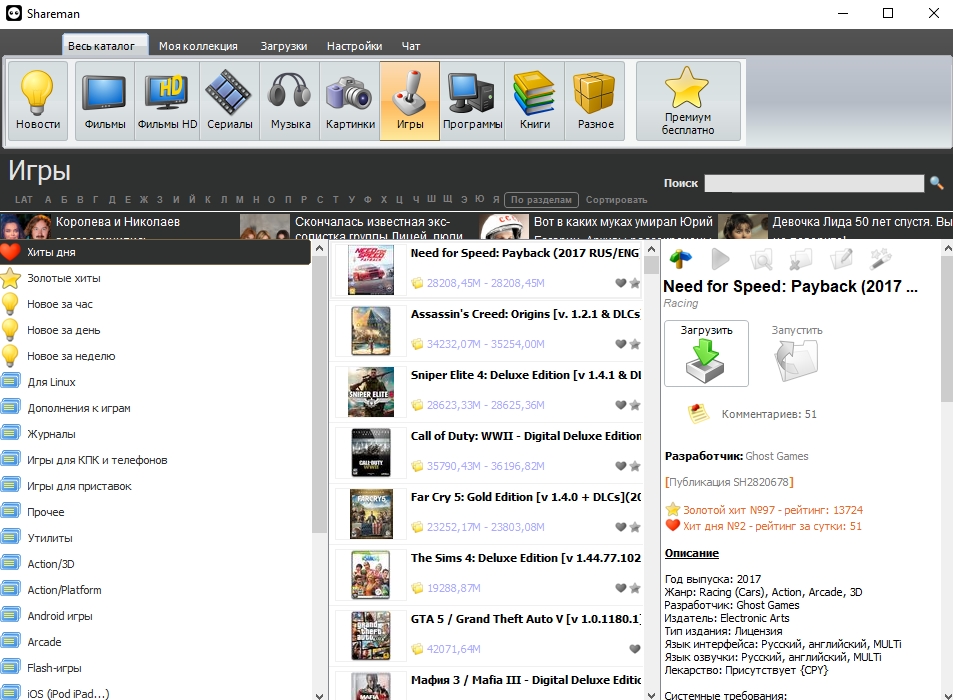The width and height of the screenshot is (953, 700).
Task: Open the Android игры section
Action: click(x=155, y=616)
